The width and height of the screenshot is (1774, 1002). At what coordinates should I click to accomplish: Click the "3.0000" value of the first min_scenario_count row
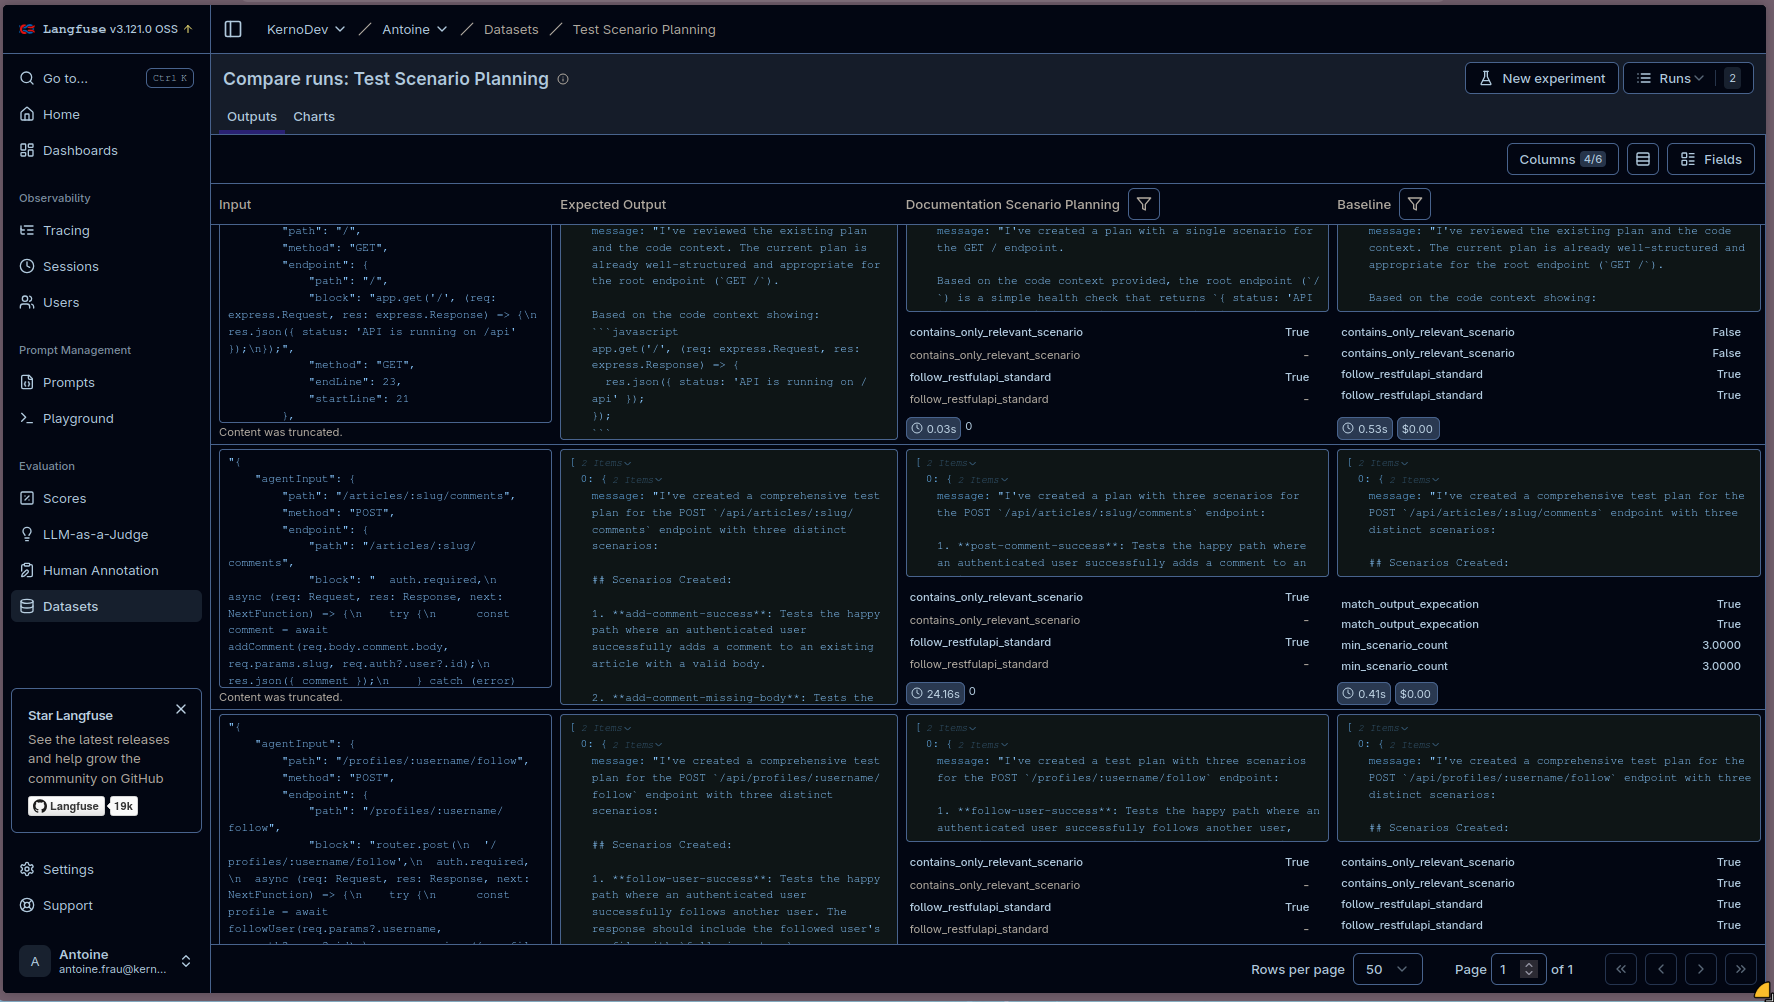click(x=1721, y=645)
